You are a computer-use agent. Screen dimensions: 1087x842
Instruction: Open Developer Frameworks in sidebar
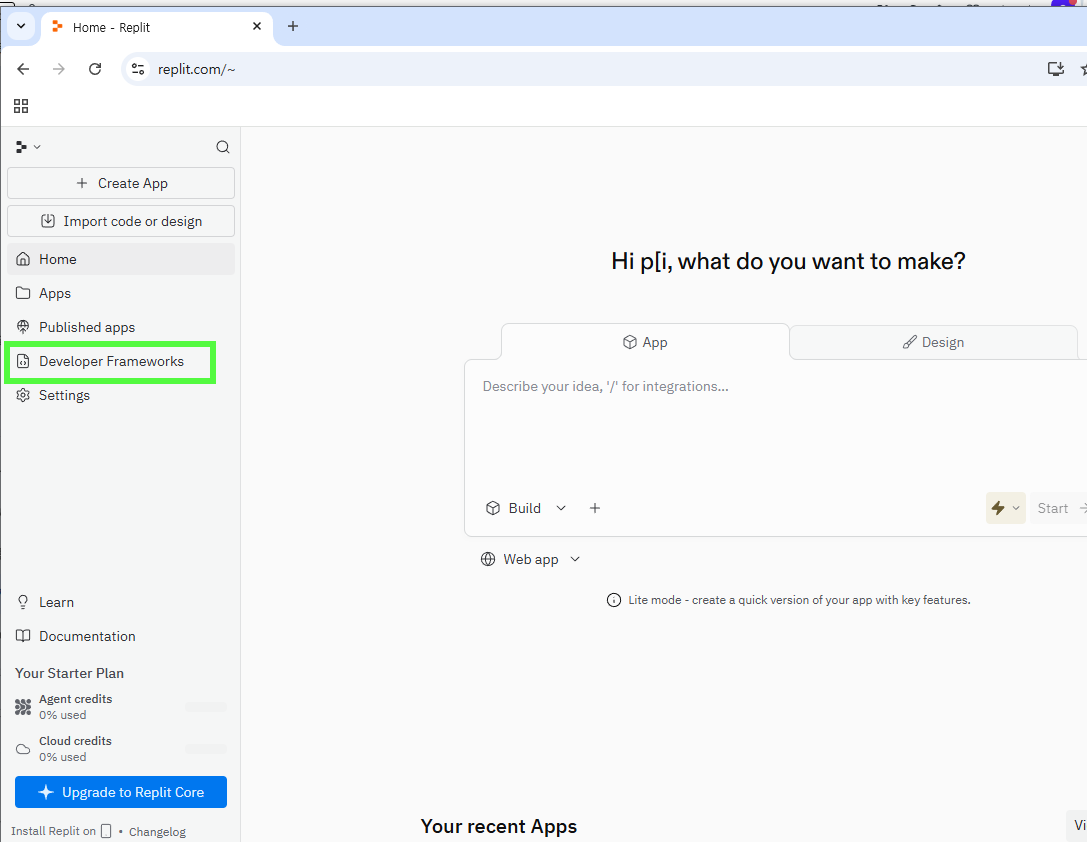[111, 361]
